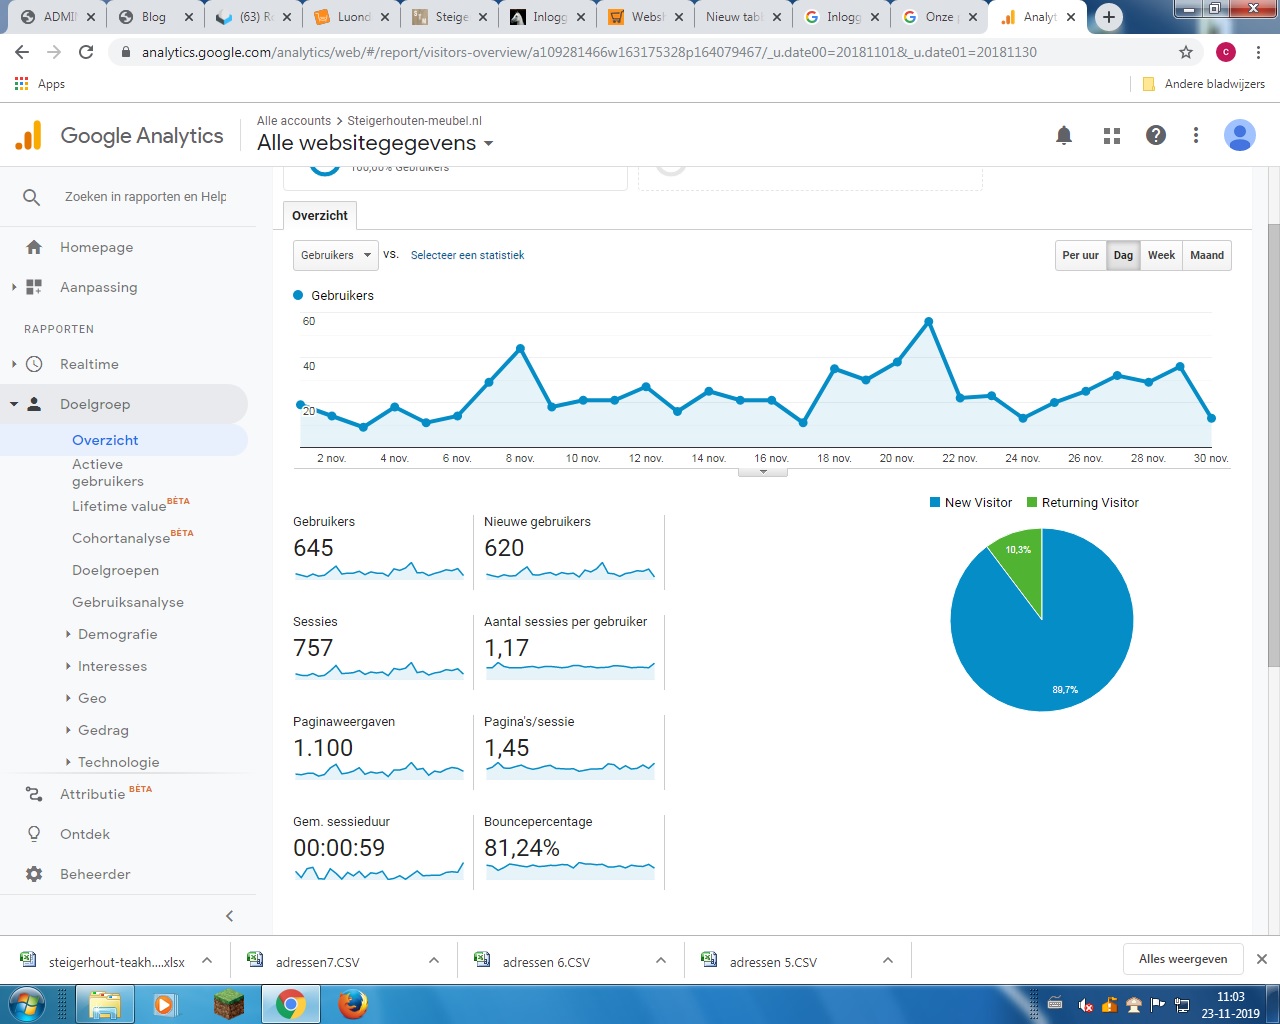
Task: Open Beheerder settings gear
Action: [34, 874]
